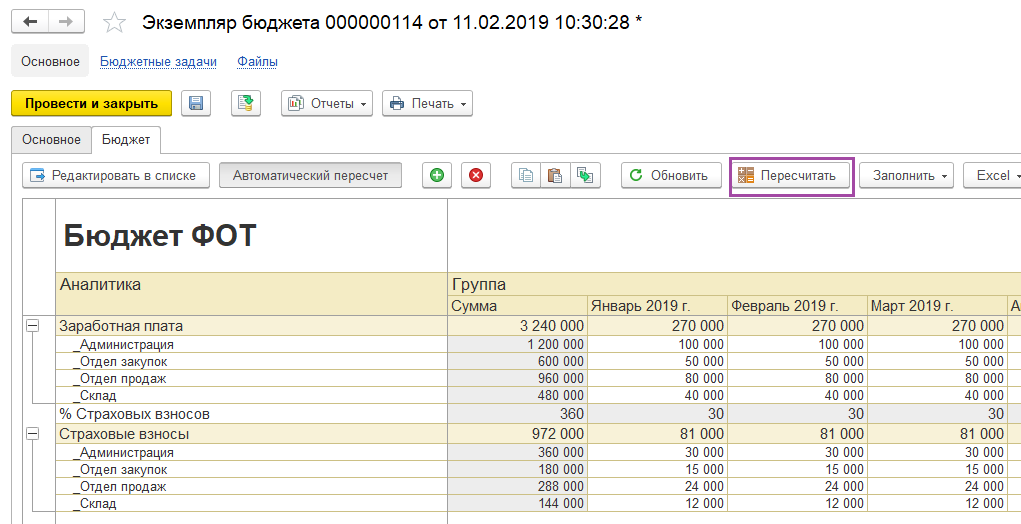This screenshot has height=524, width=1021.
Task: Click the Сумма column header
Action: click(518, 306)
